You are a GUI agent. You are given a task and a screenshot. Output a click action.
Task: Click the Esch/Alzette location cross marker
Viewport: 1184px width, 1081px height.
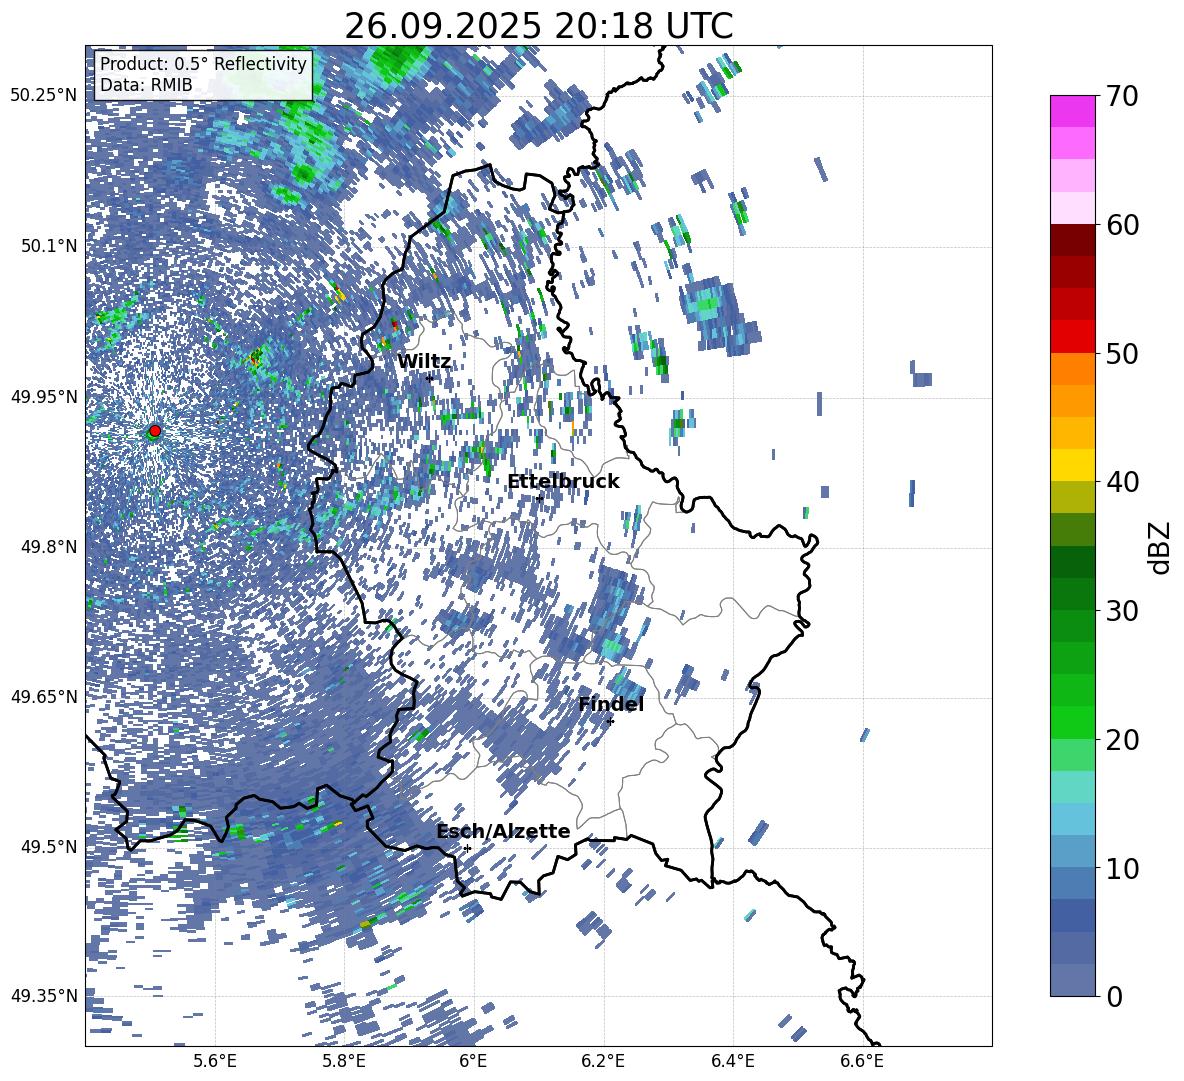pyautogui.click(x=467, y=848)
